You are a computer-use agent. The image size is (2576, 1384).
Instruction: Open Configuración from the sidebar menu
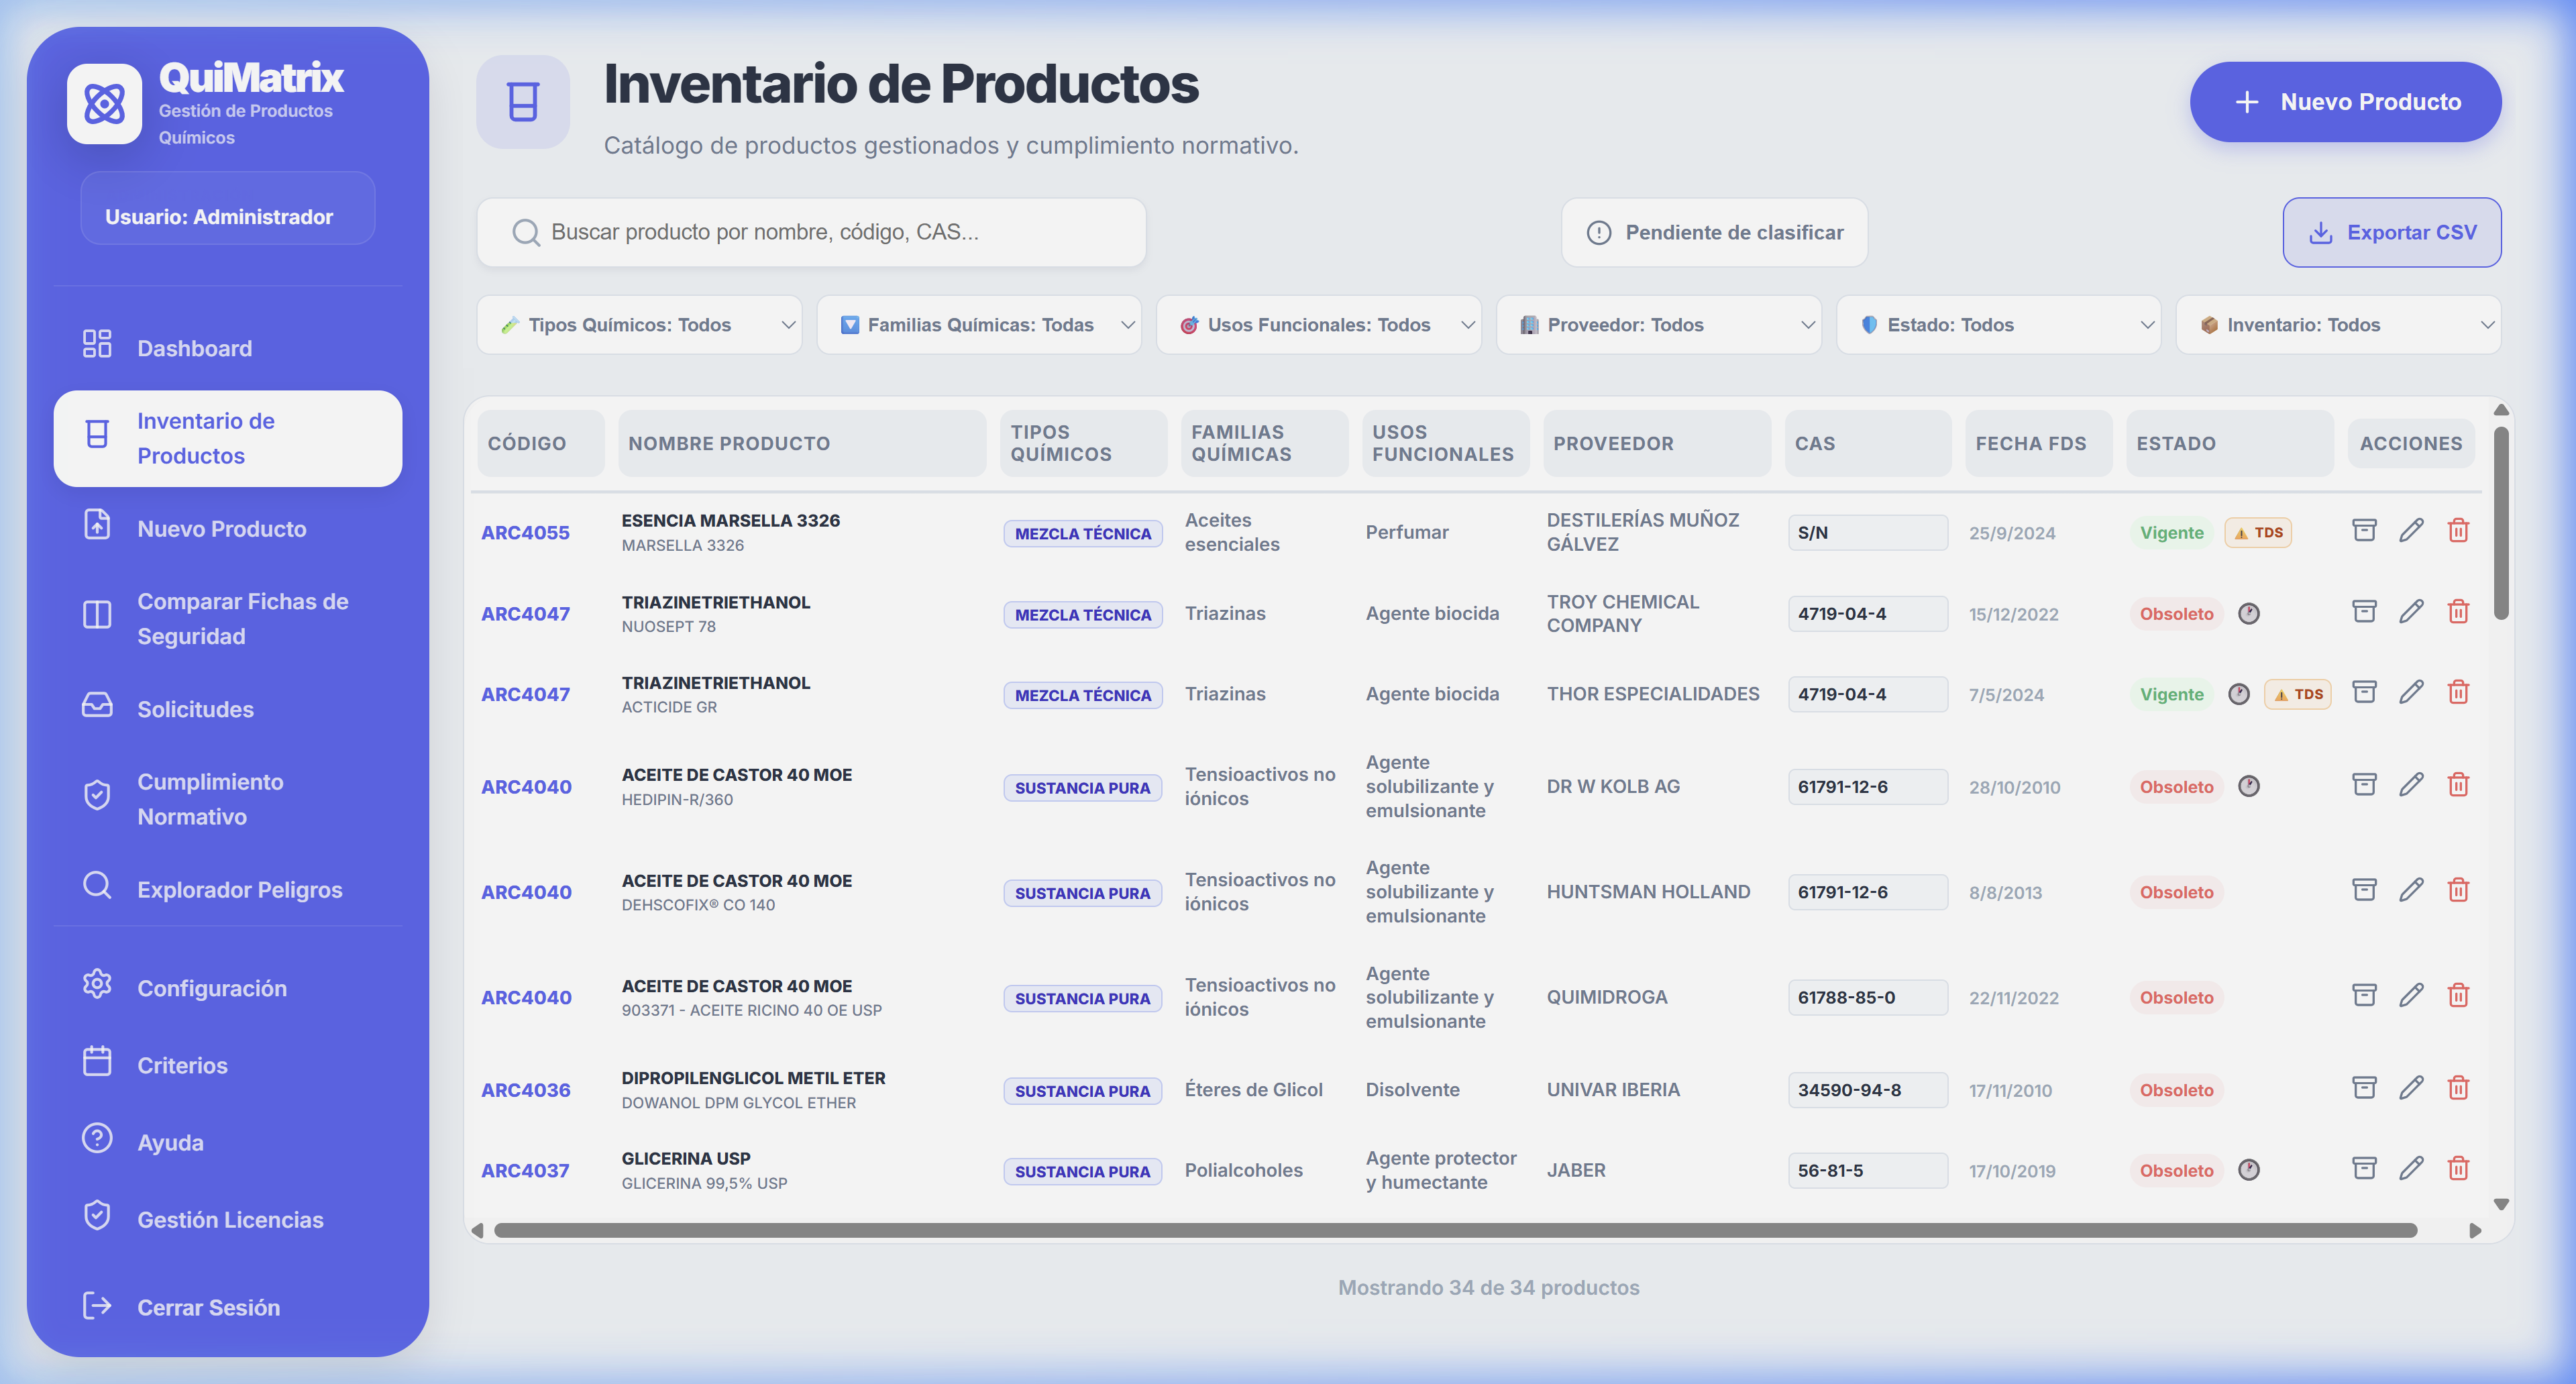point(211,987)
